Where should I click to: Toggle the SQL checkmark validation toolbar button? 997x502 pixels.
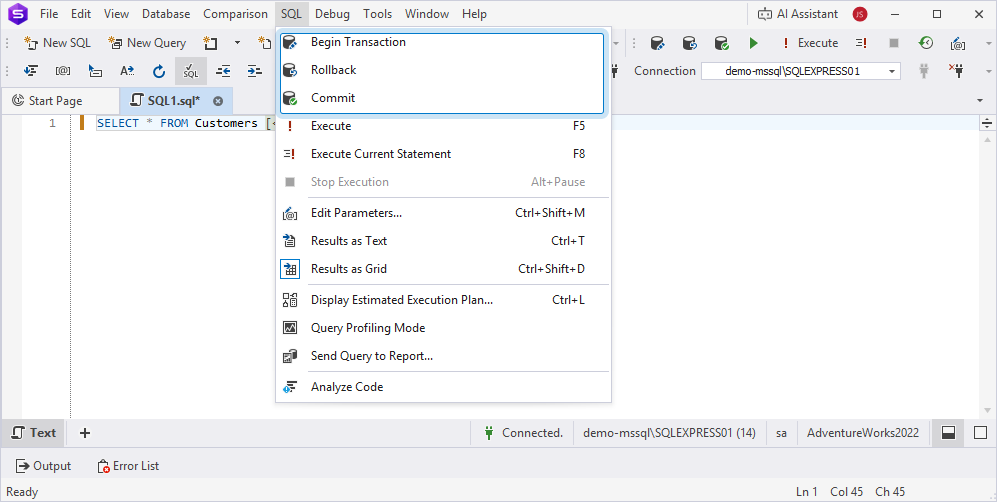click(x=191, y=71)
